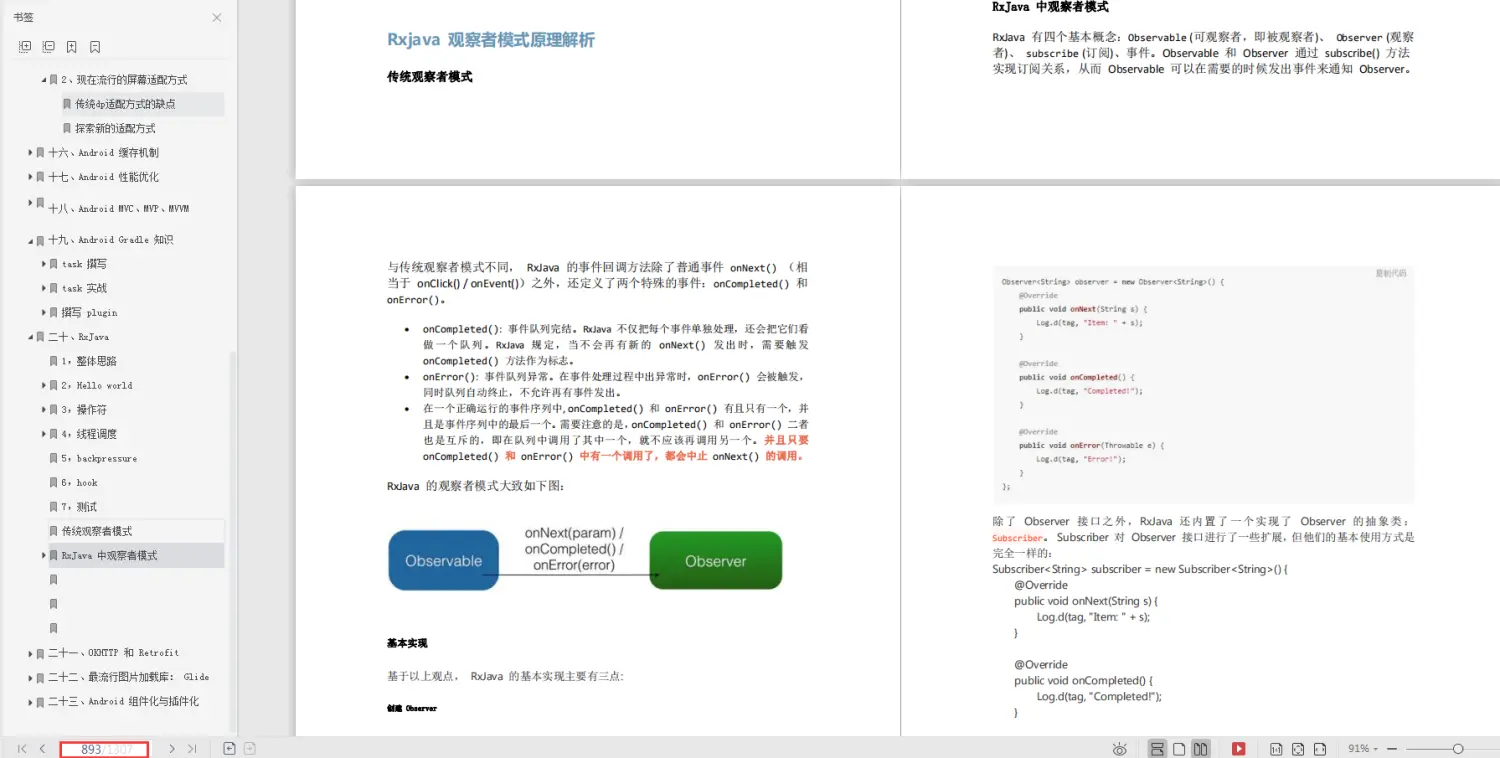Go to first page
Screen dimensions: 1500x758
22,748
